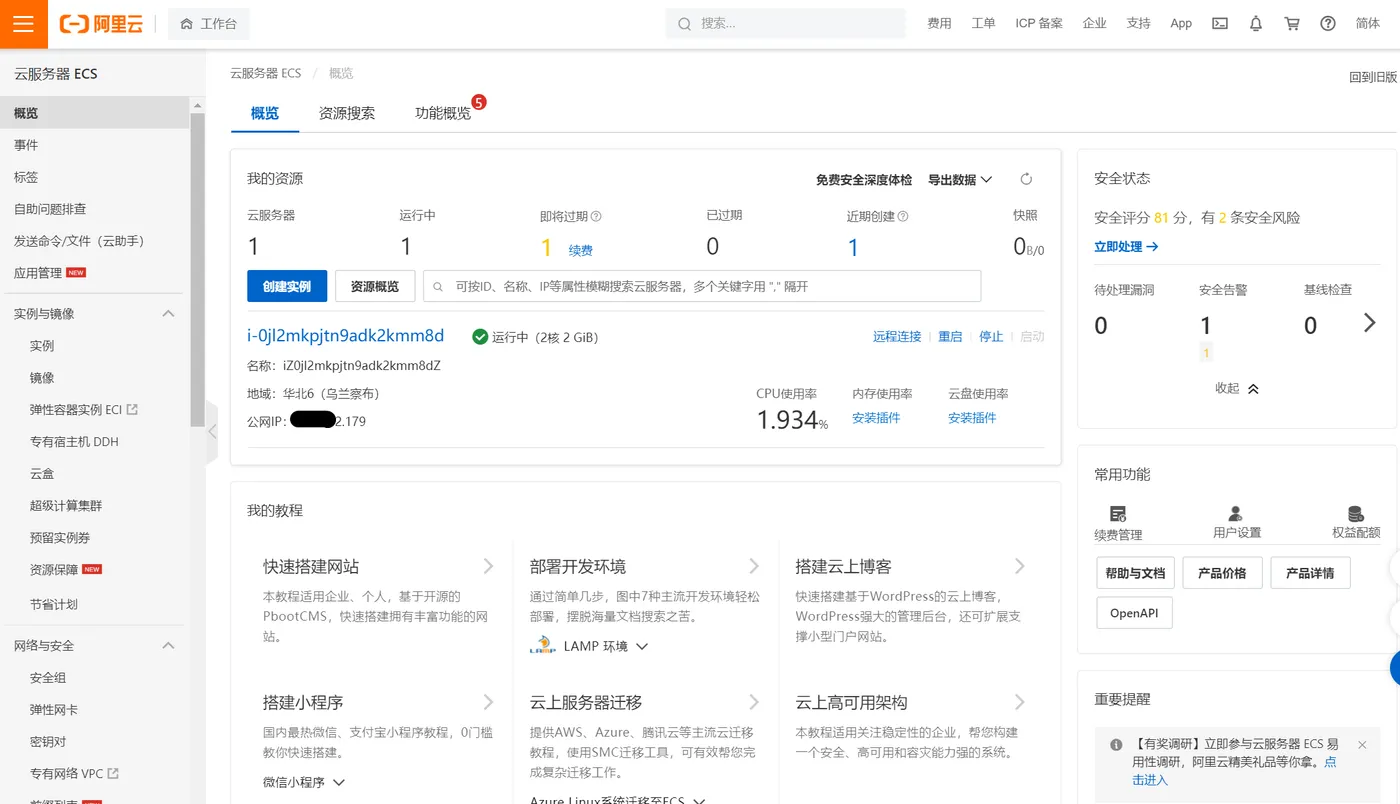The image size is (1400, 804).
Task: Expand the 微信小程序 dropdown
Action: pos(304,782)
